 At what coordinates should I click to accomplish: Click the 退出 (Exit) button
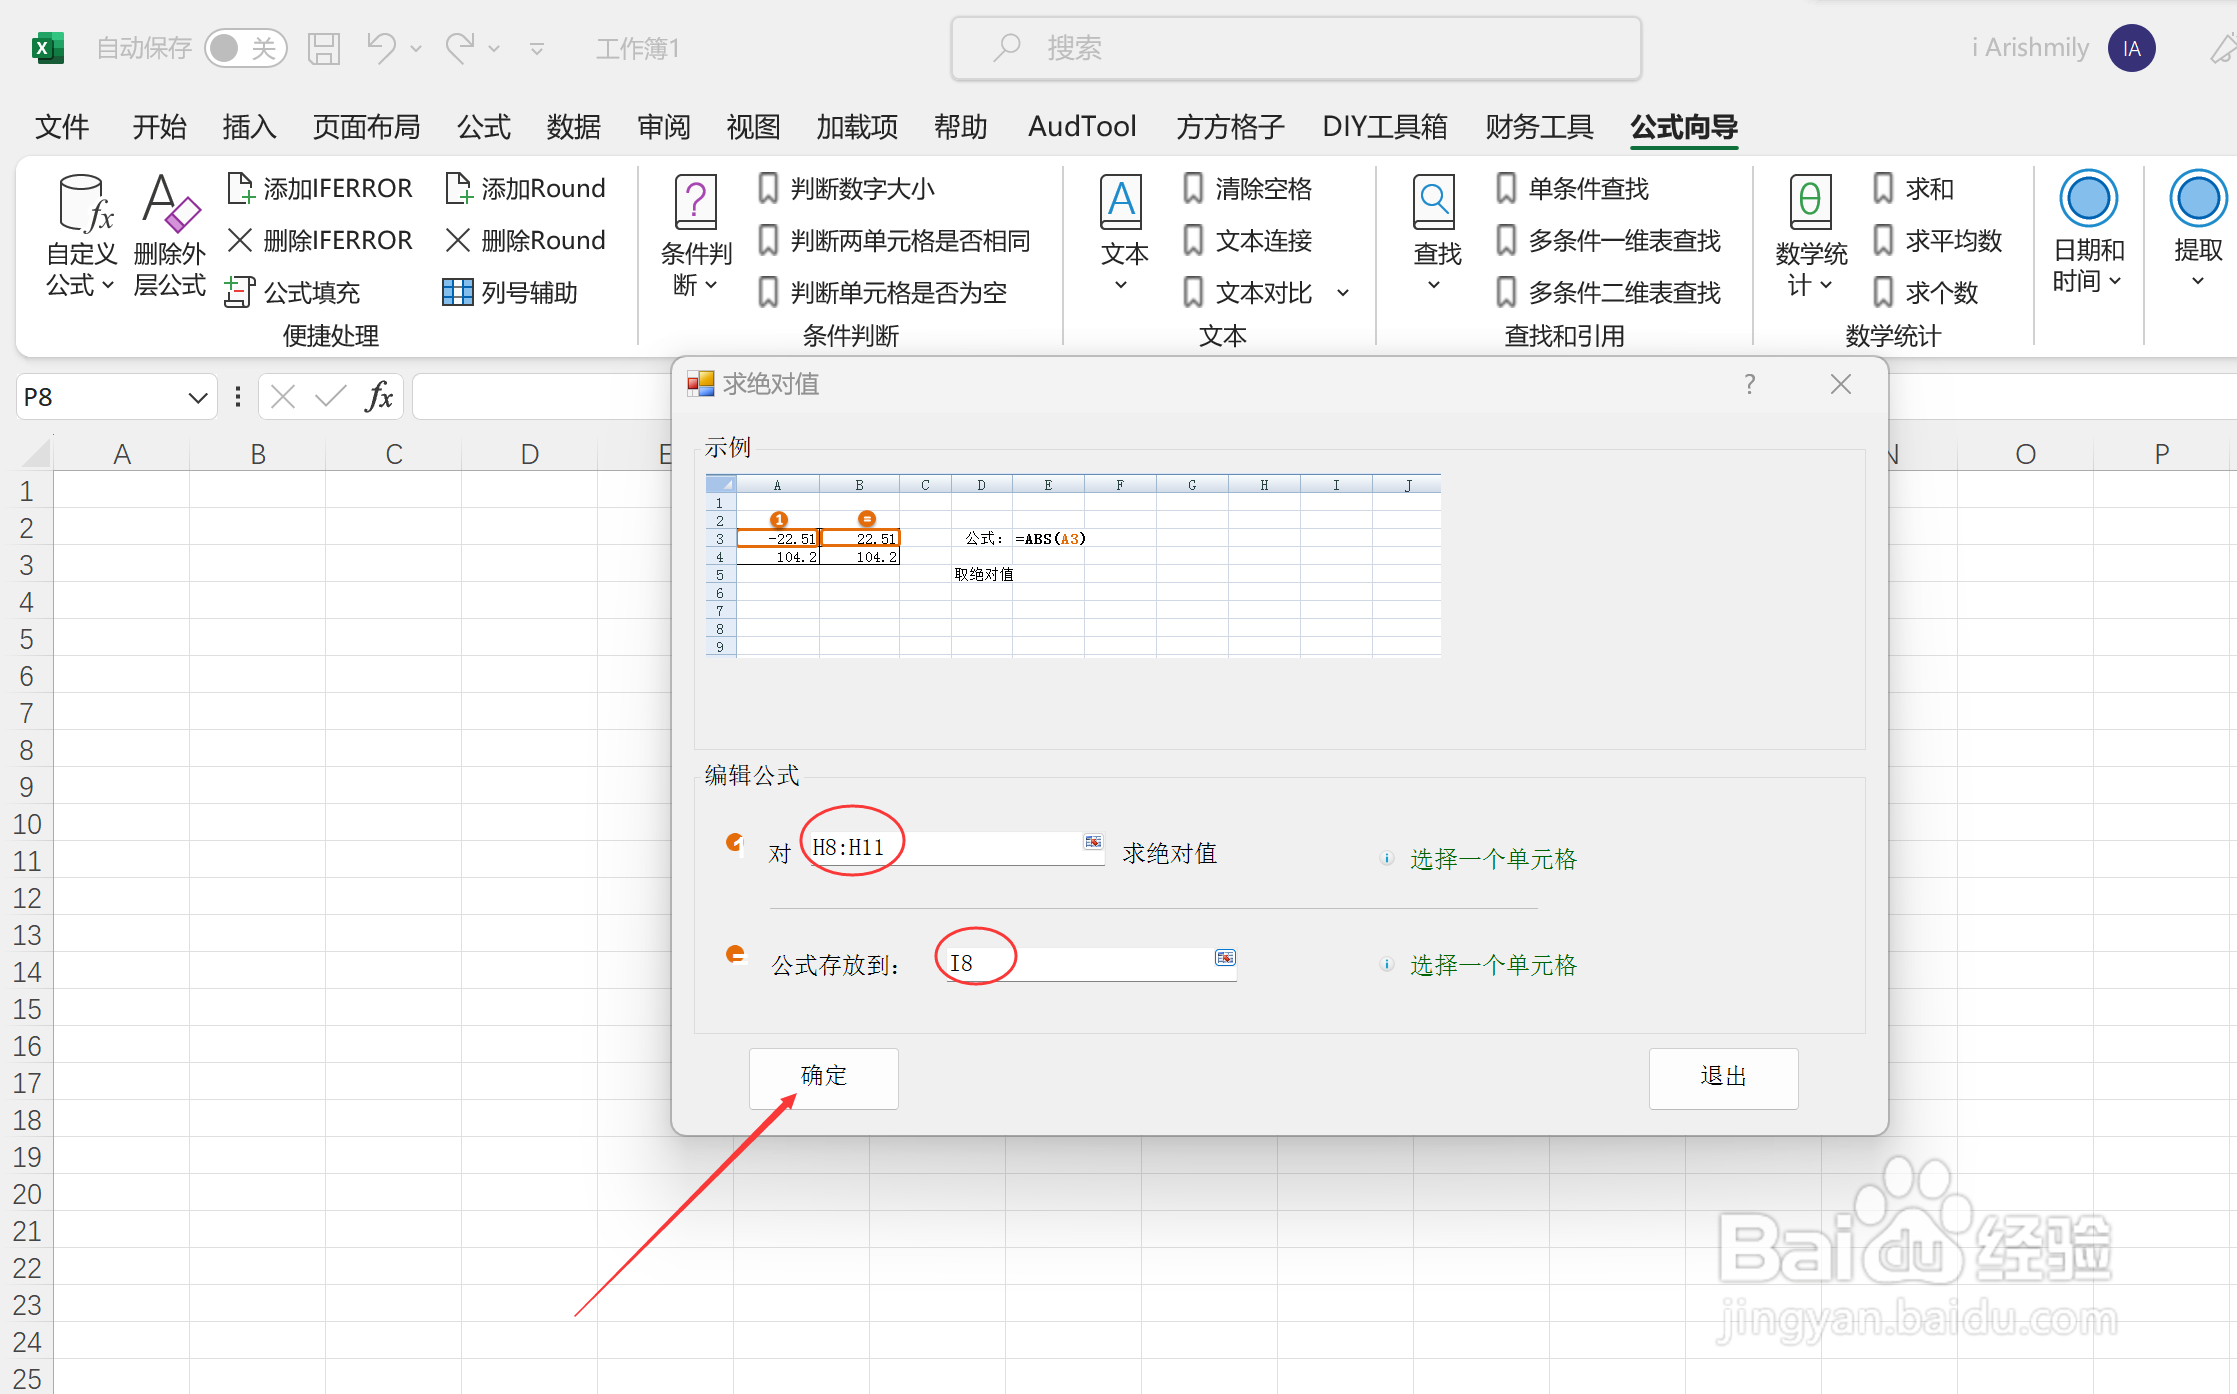[1722, 1077]
